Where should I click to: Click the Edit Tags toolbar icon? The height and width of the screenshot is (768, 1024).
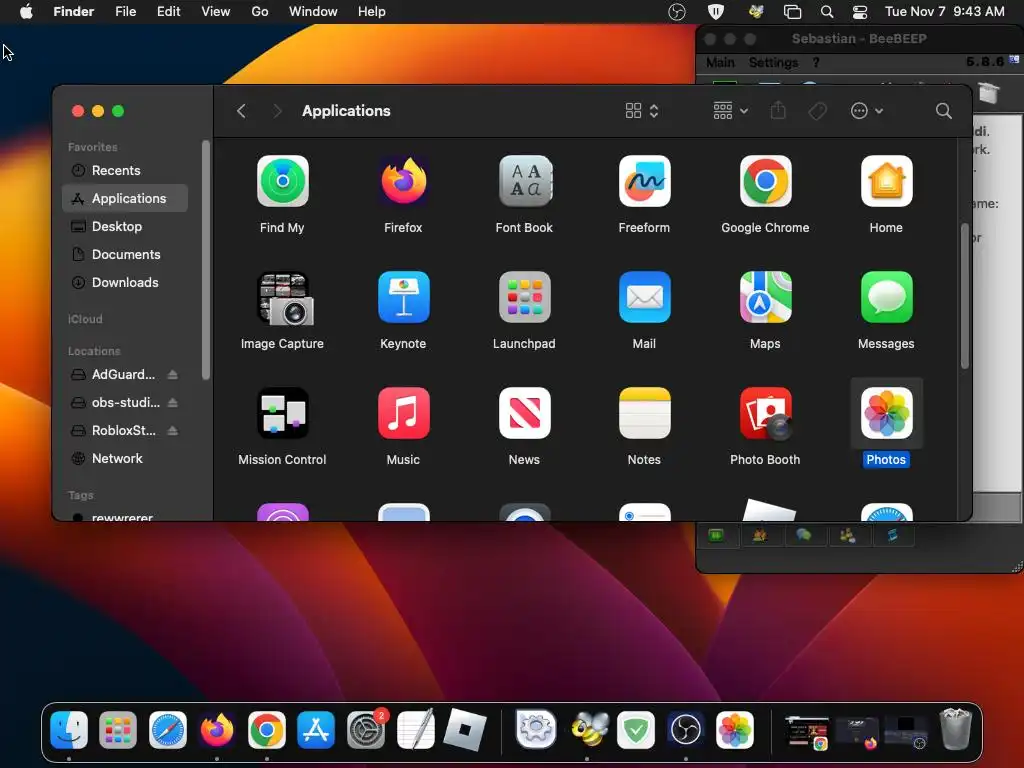tap(817, 111)
